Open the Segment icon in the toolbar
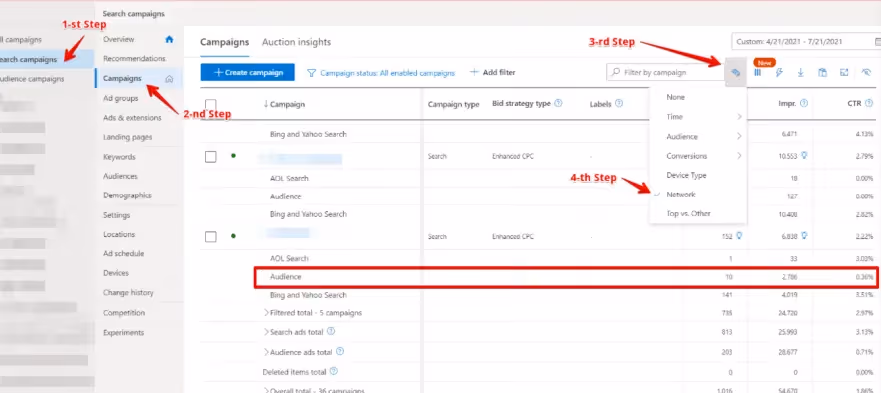The height and width of the screenshot is (393, 881). [735, 73]
